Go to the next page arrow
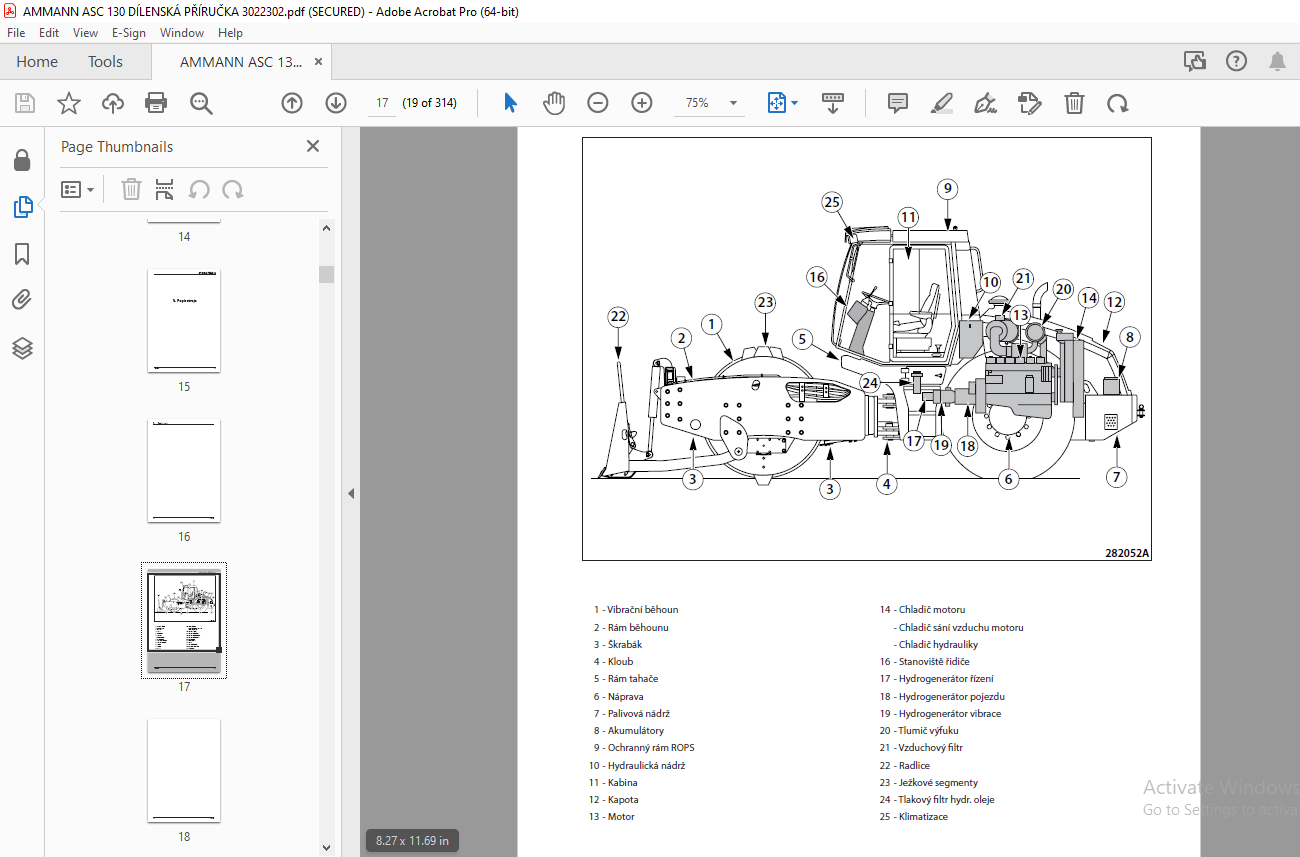1300x857 pixels. click(x=336, y=103)
